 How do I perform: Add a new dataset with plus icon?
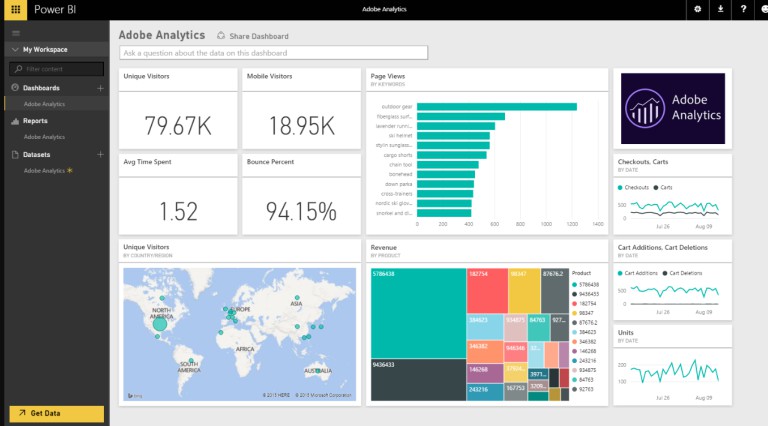pos(100,154)
